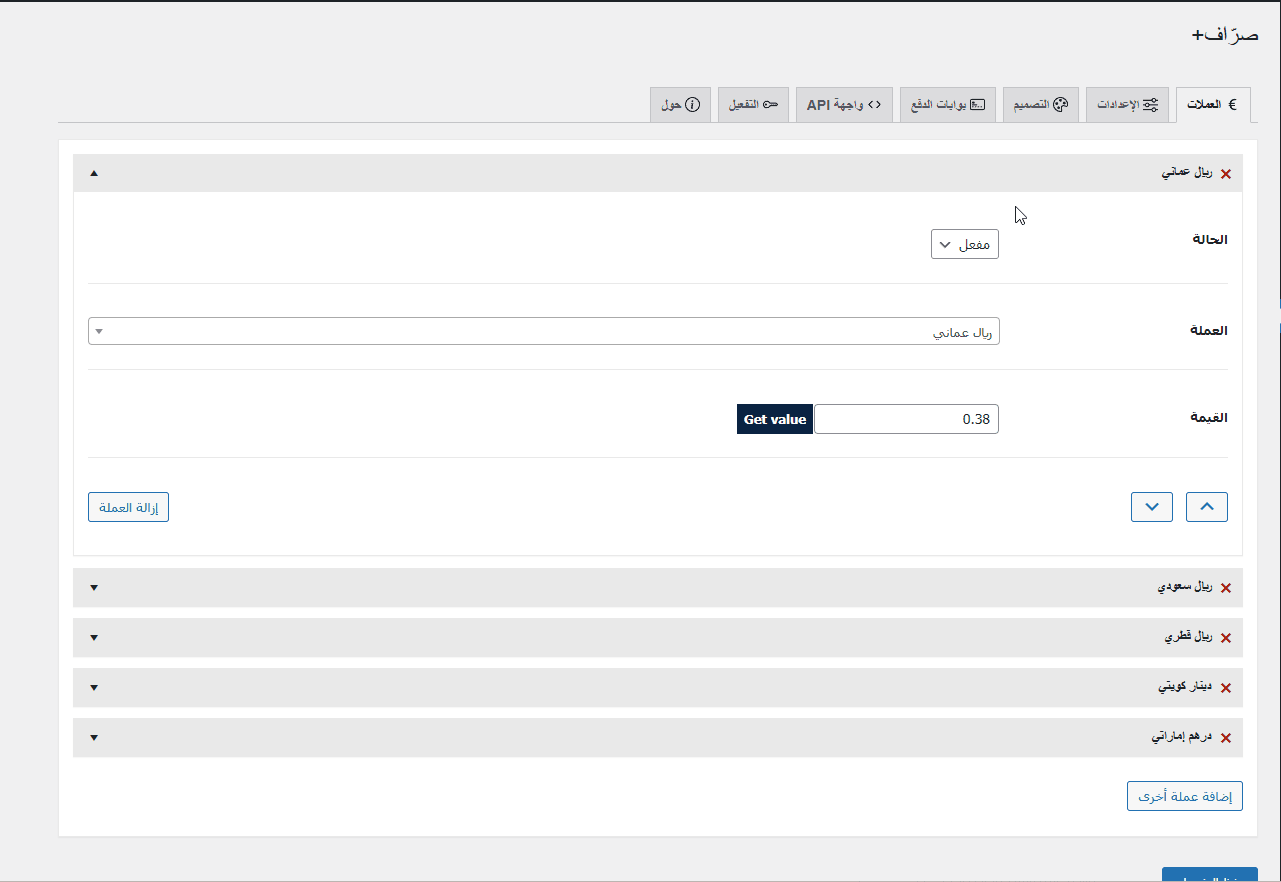This screenshot has height=882, width=1281.
Task: Open the العملة currency selection combo box
Action: [544, 331]
